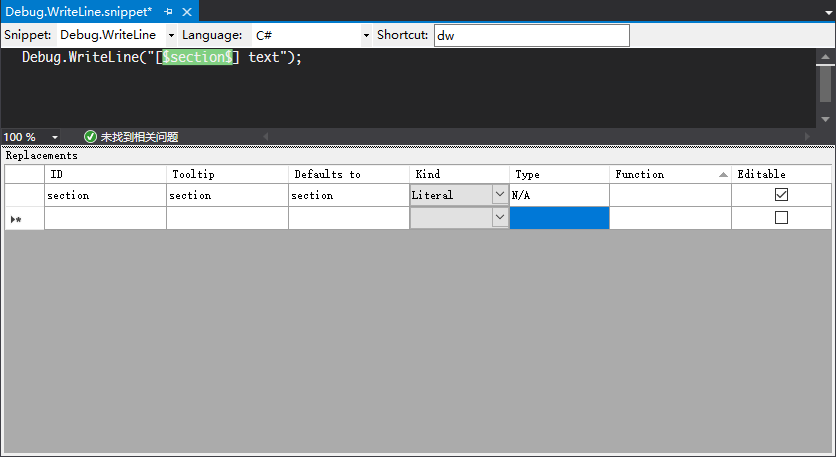Click the Shortcut input field containing dw

click(x=530, y=35)
